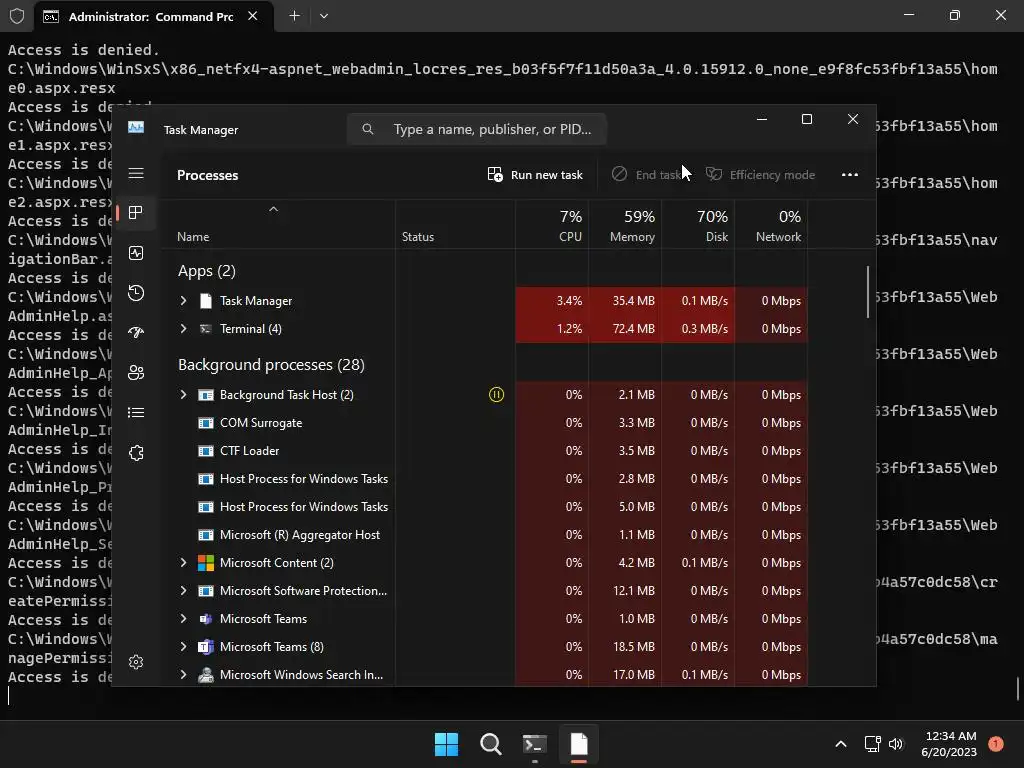Viewport: 1024px width, 768px height.
Task: Click the process list vertical scrollbar
Action: tap(868, 292)
